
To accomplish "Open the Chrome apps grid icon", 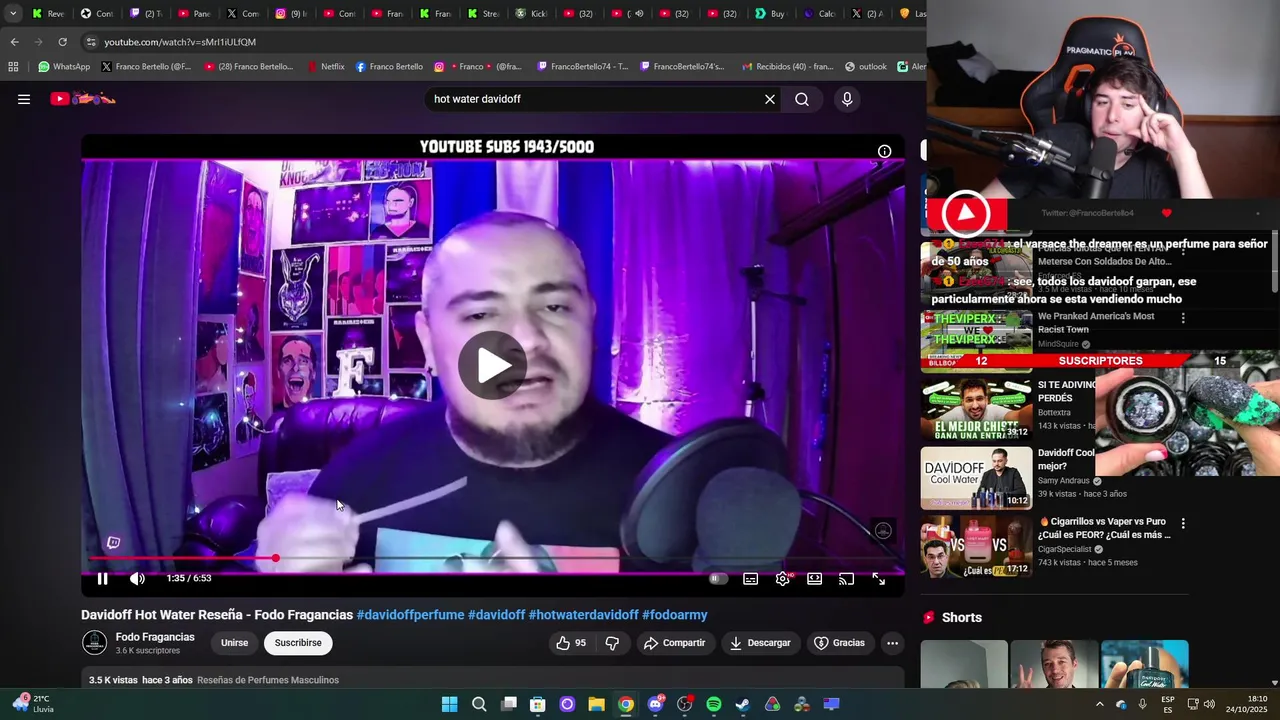I will [13, 67].
